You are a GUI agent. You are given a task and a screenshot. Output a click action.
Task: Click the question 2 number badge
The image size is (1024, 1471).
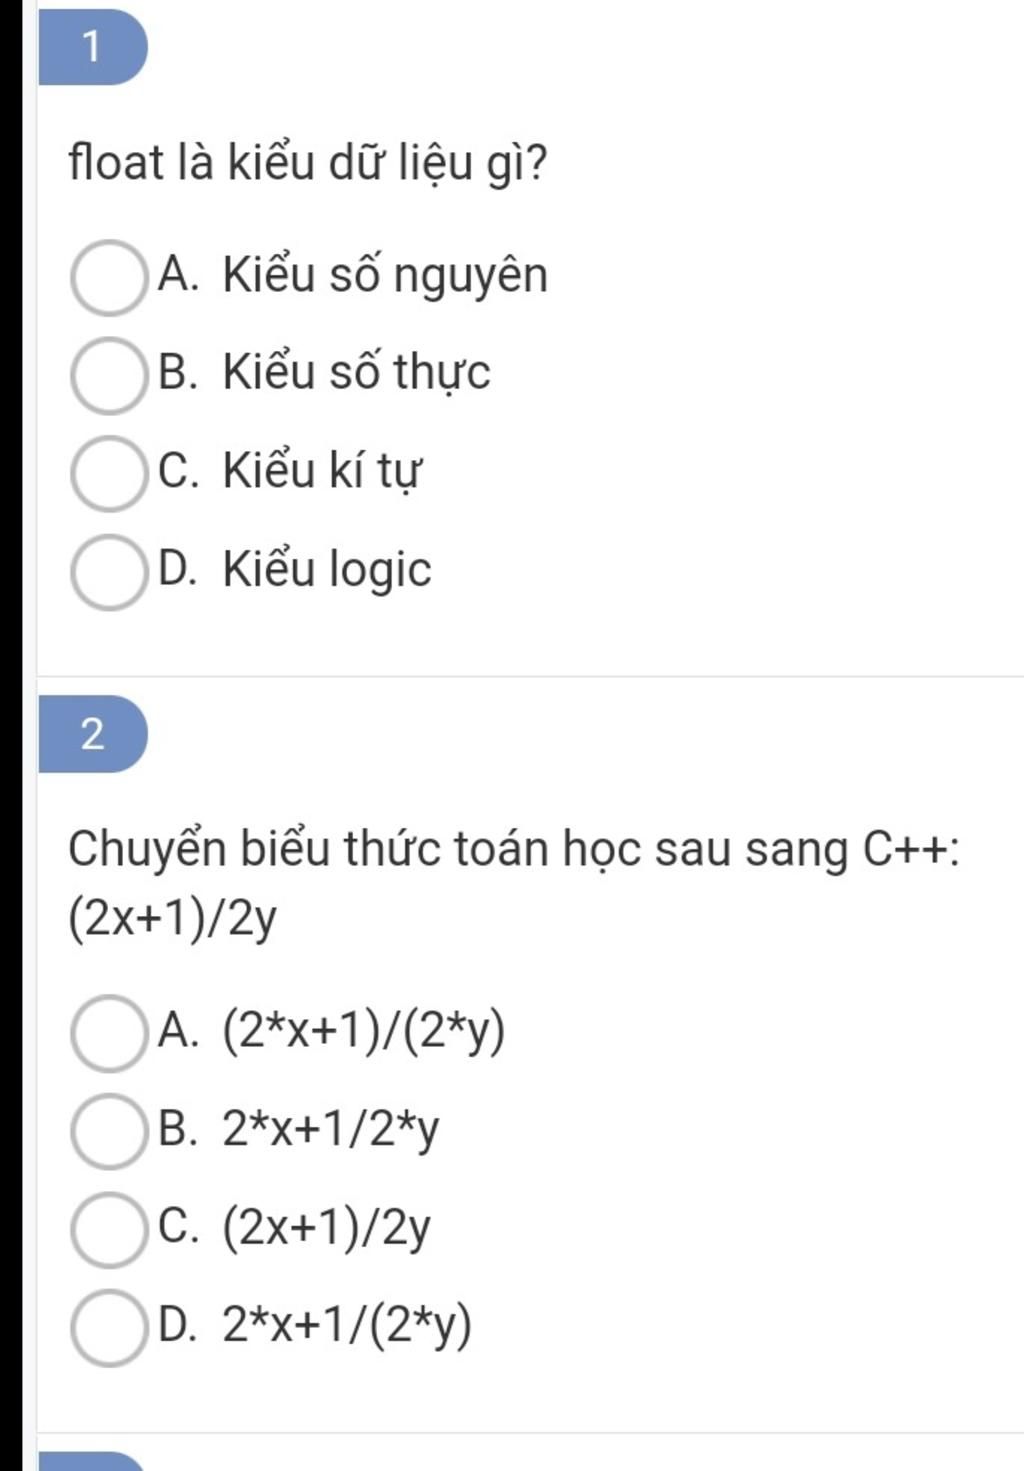[x=92, y=734]
